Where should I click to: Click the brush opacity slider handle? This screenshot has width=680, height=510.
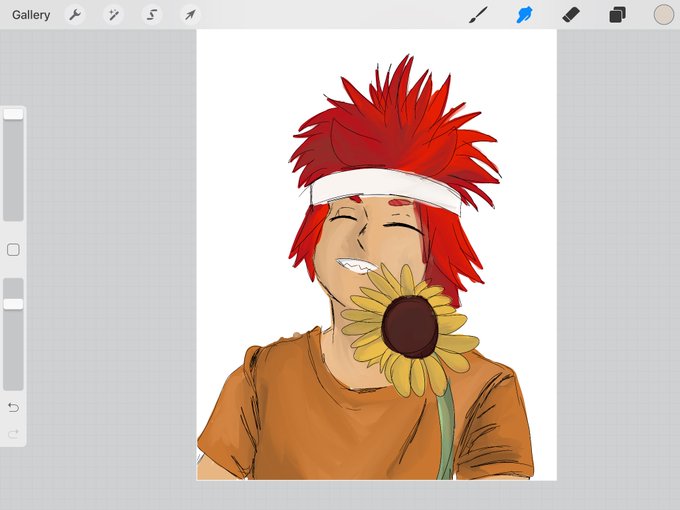point(13,304)
